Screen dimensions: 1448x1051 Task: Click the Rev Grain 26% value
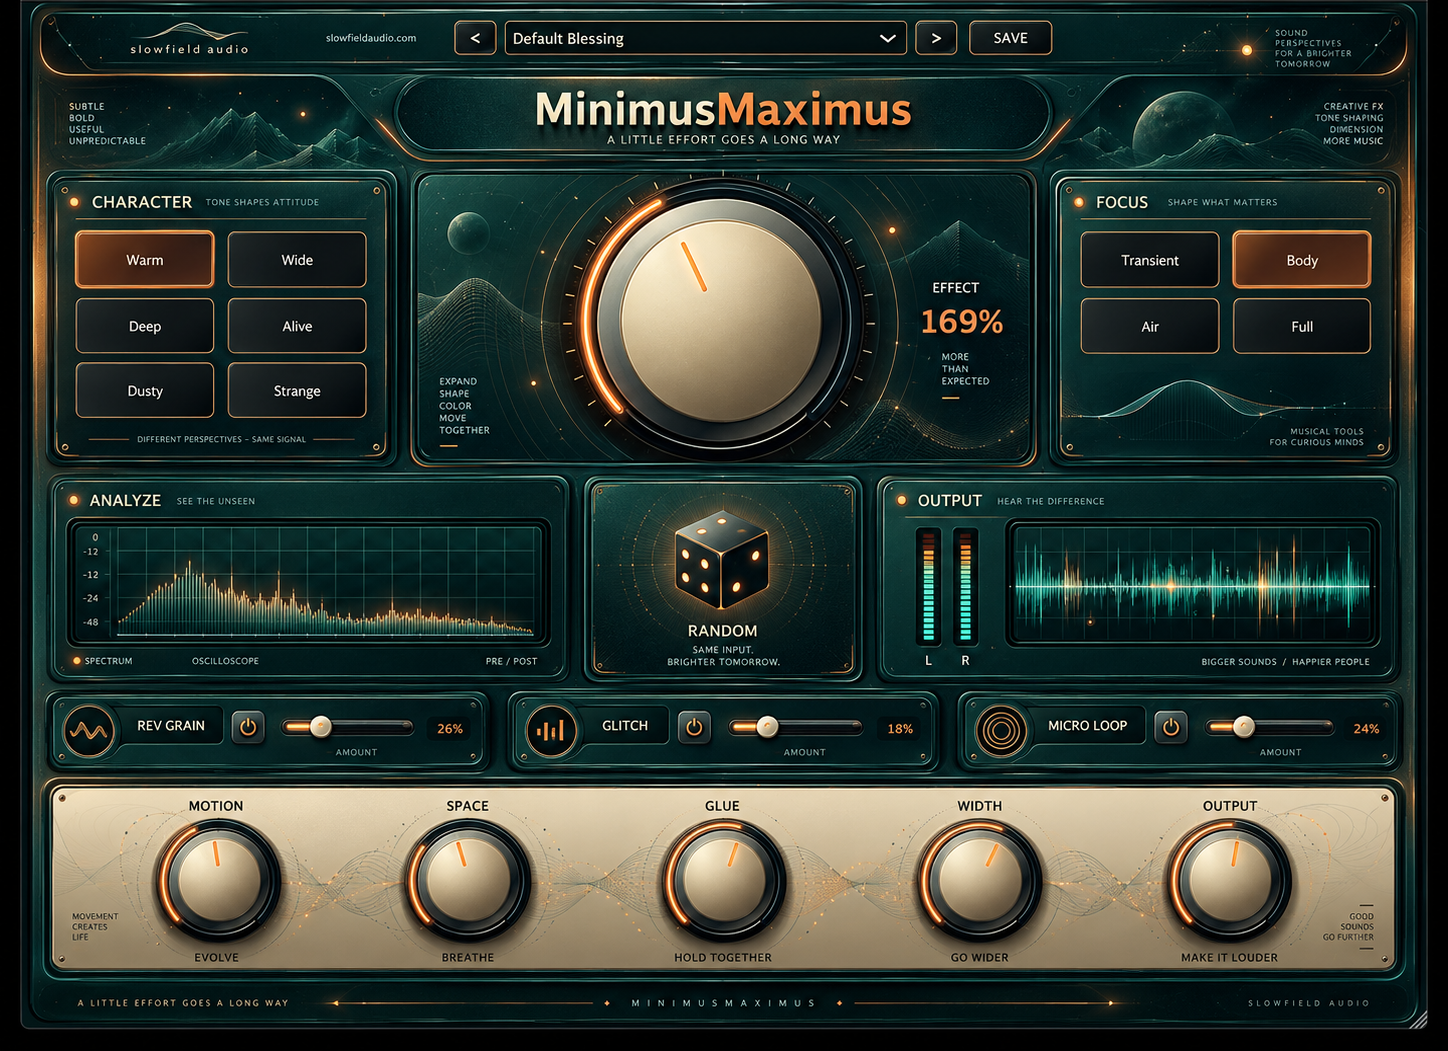(450, 729)
